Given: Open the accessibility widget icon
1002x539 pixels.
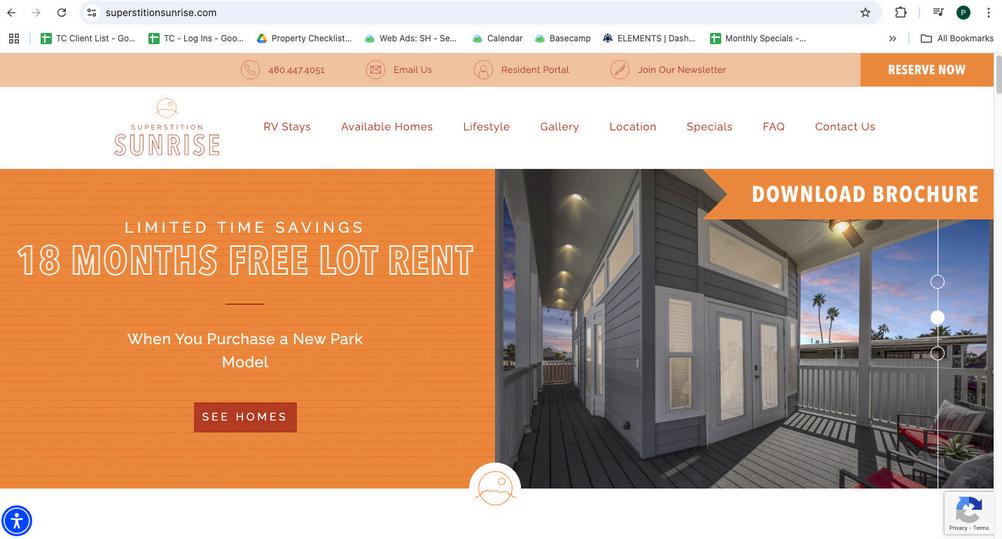Looking at the screenshot, I should pyautogui.click(x=17, y=520).
